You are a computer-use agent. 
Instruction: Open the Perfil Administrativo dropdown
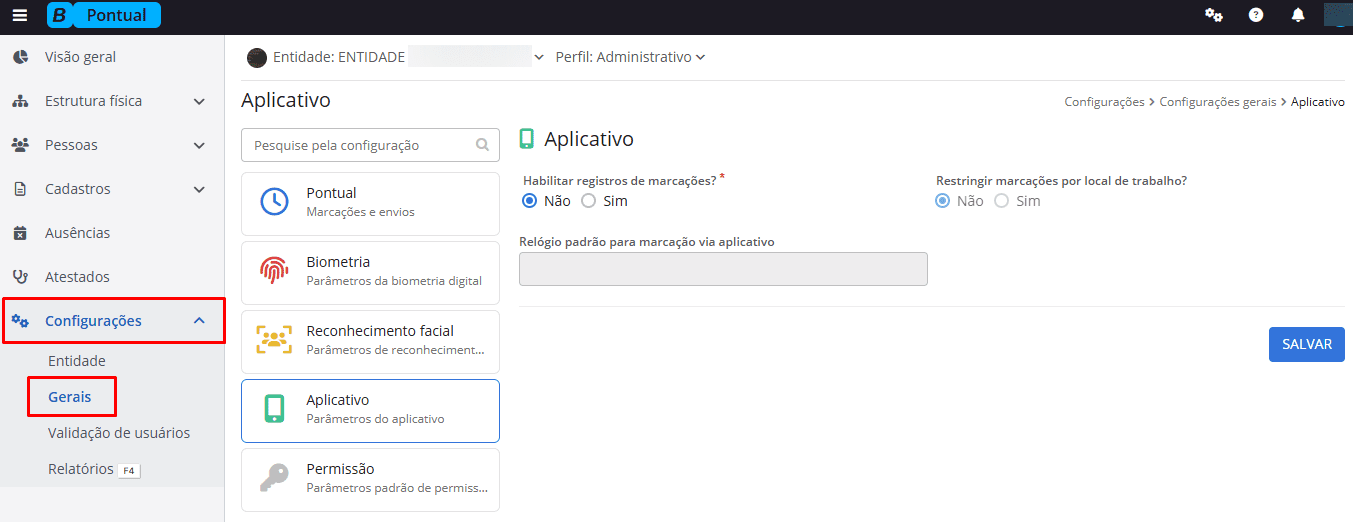pos(630,57)
